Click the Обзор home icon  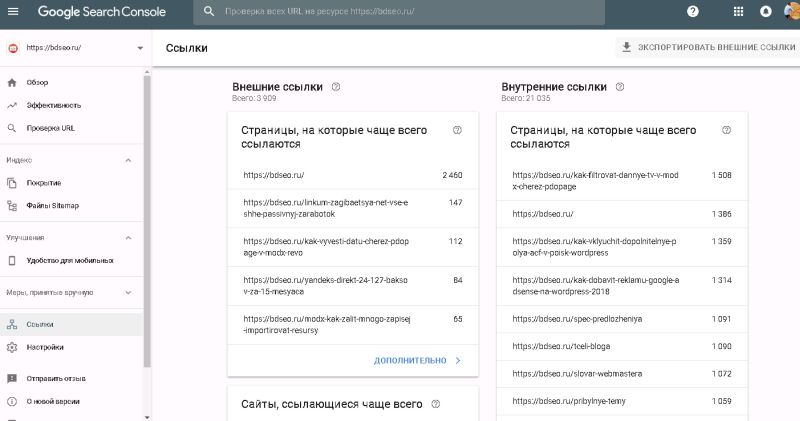point(12,83)
